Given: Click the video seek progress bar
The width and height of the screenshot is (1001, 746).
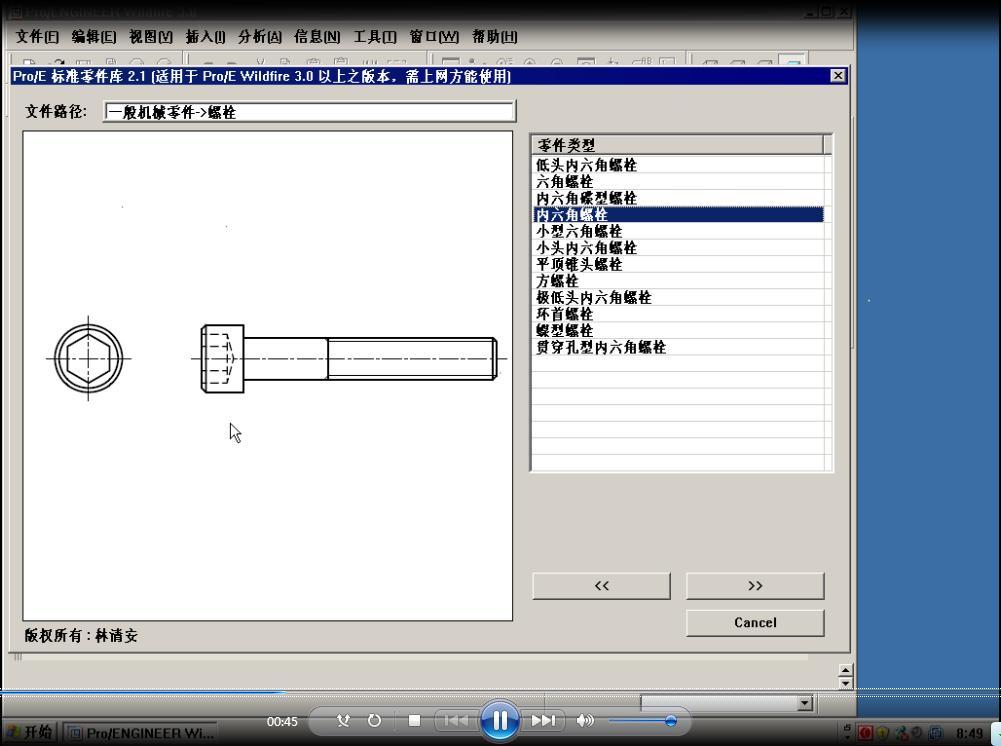Looking at the screenshot, I should tap(500, 691).
